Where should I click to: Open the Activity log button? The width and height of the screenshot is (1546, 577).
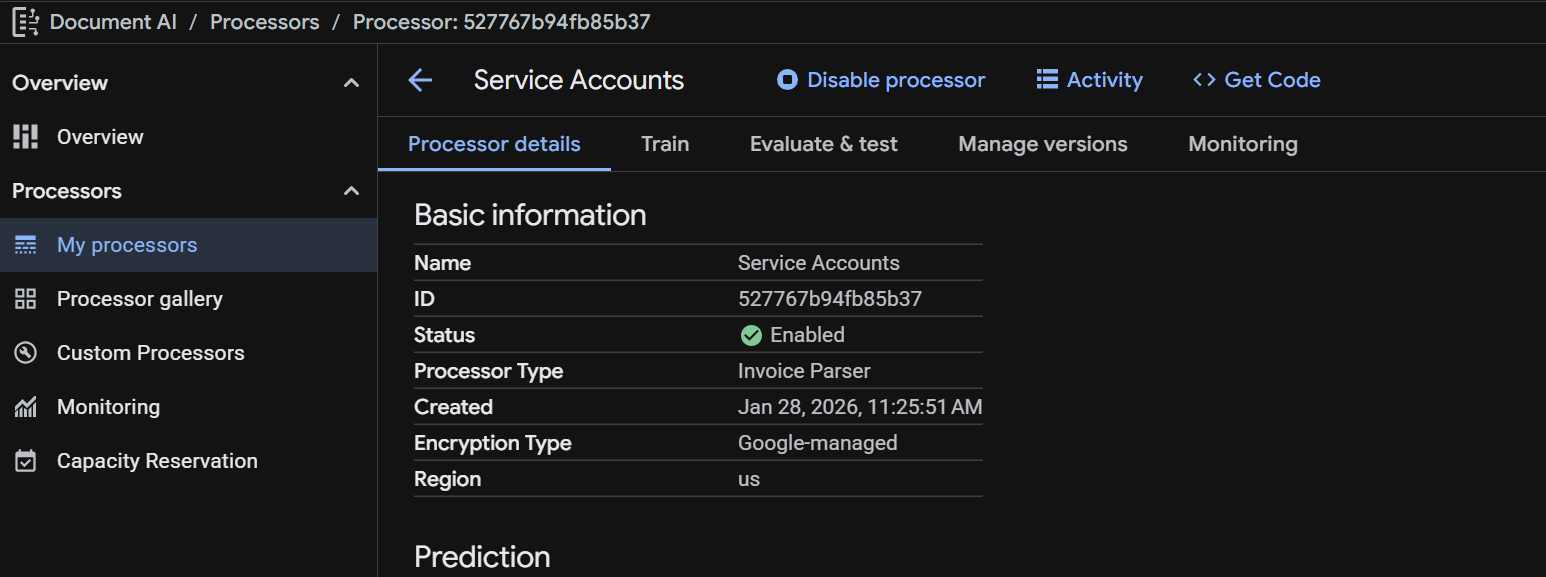(1089, 80)
